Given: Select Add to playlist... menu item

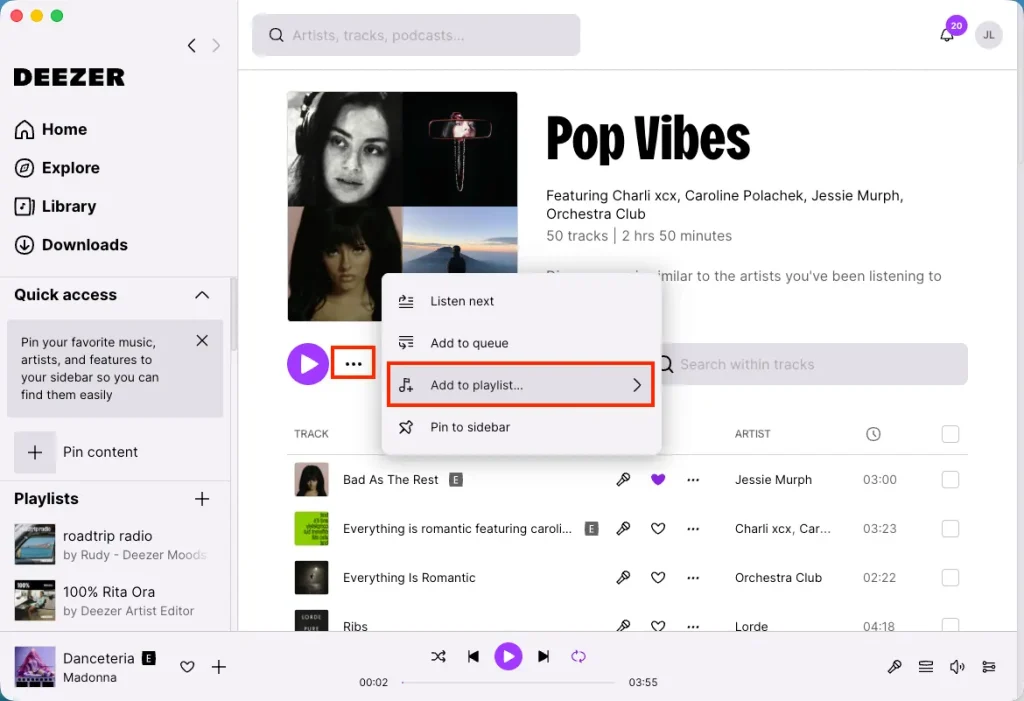Looking at the screenshot, I should click(521, 385).
